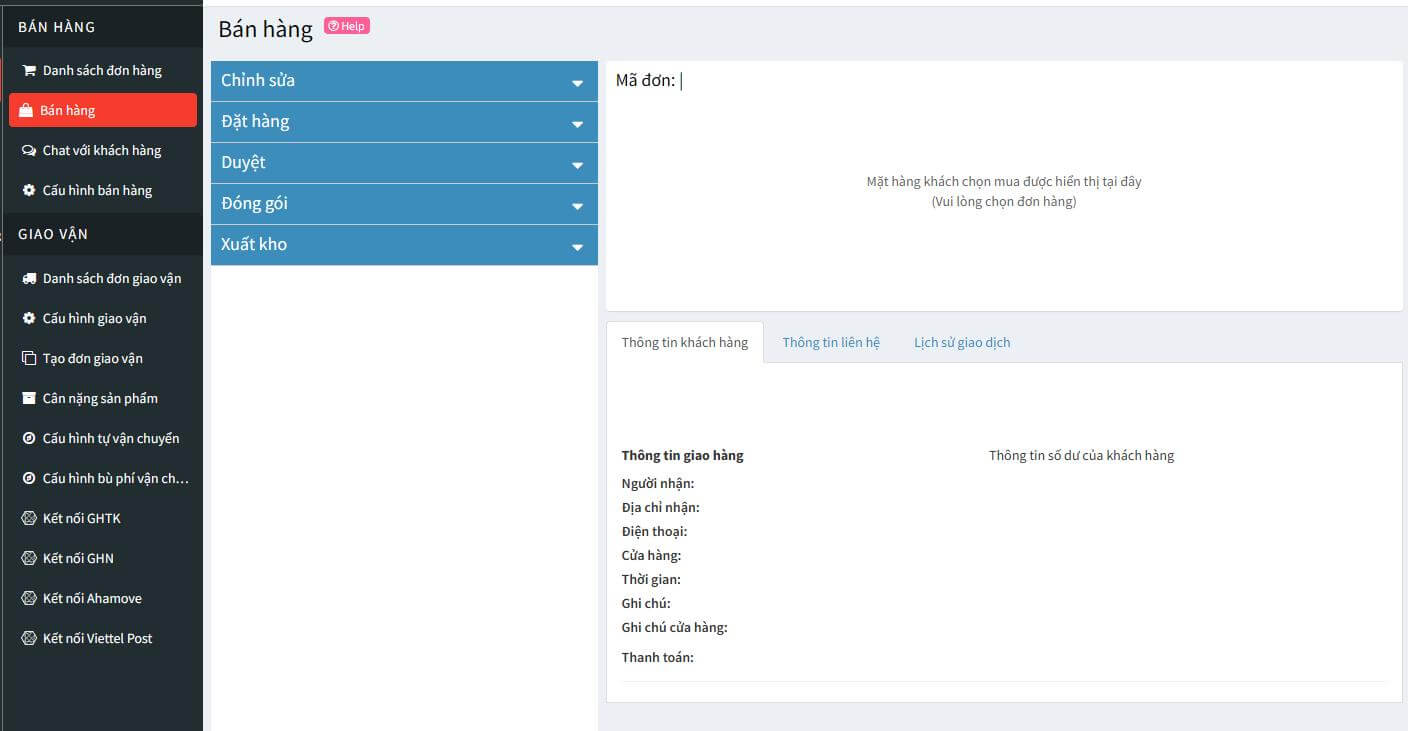Click the gear icon for Cấu hình giao vận

29,319
